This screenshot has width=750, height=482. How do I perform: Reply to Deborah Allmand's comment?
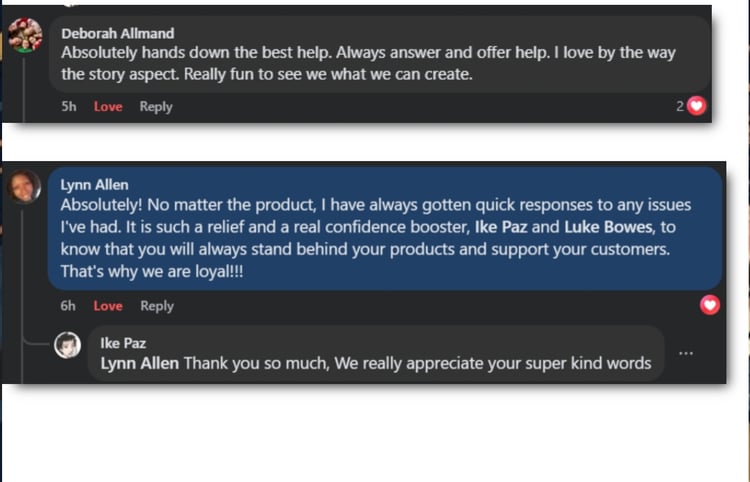(156, 107)
